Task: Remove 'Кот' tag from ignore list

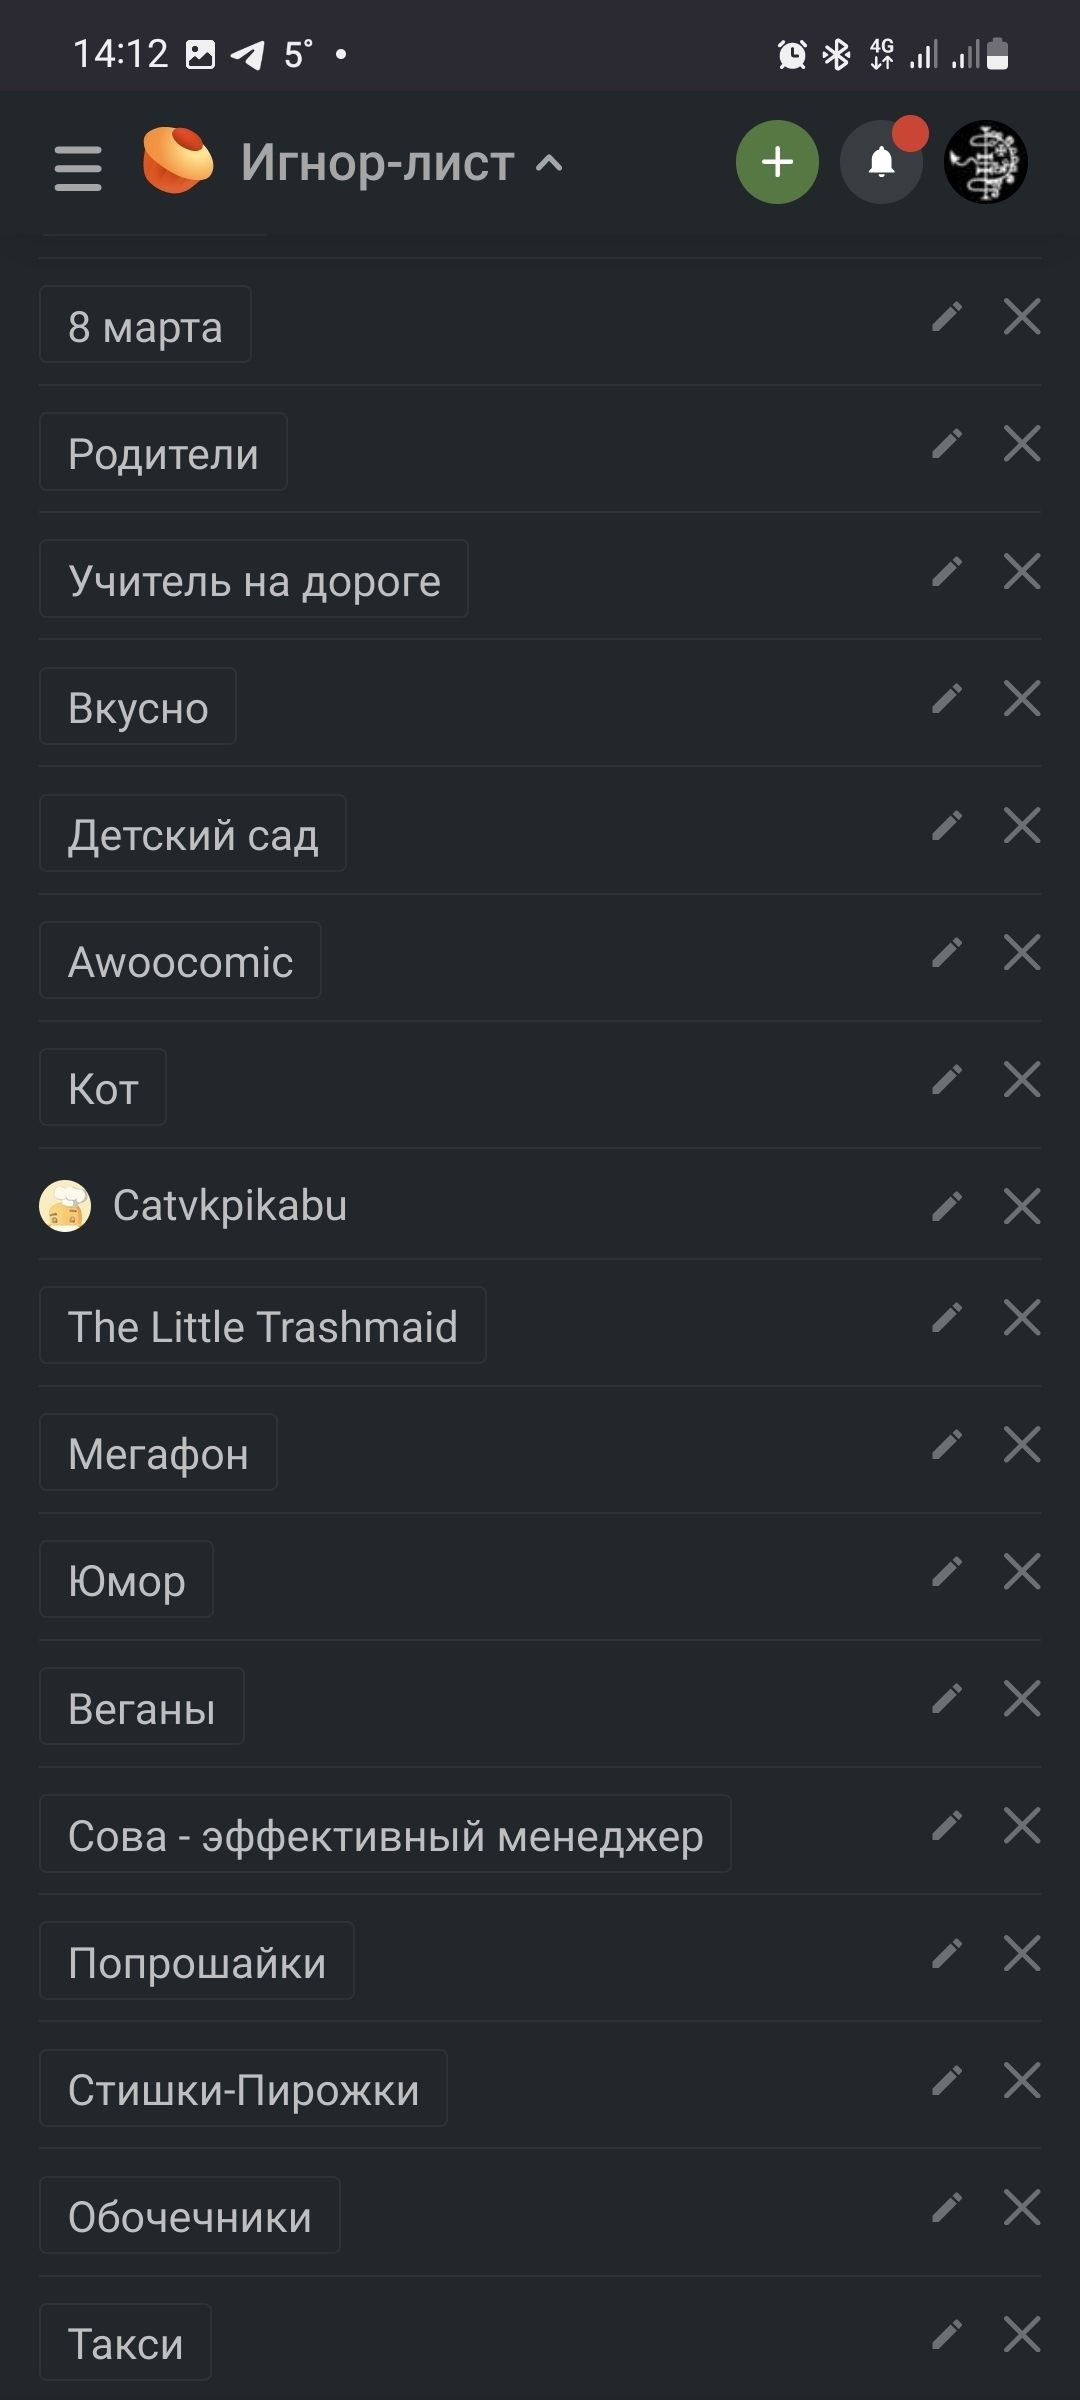Action: (1021, 1080)
